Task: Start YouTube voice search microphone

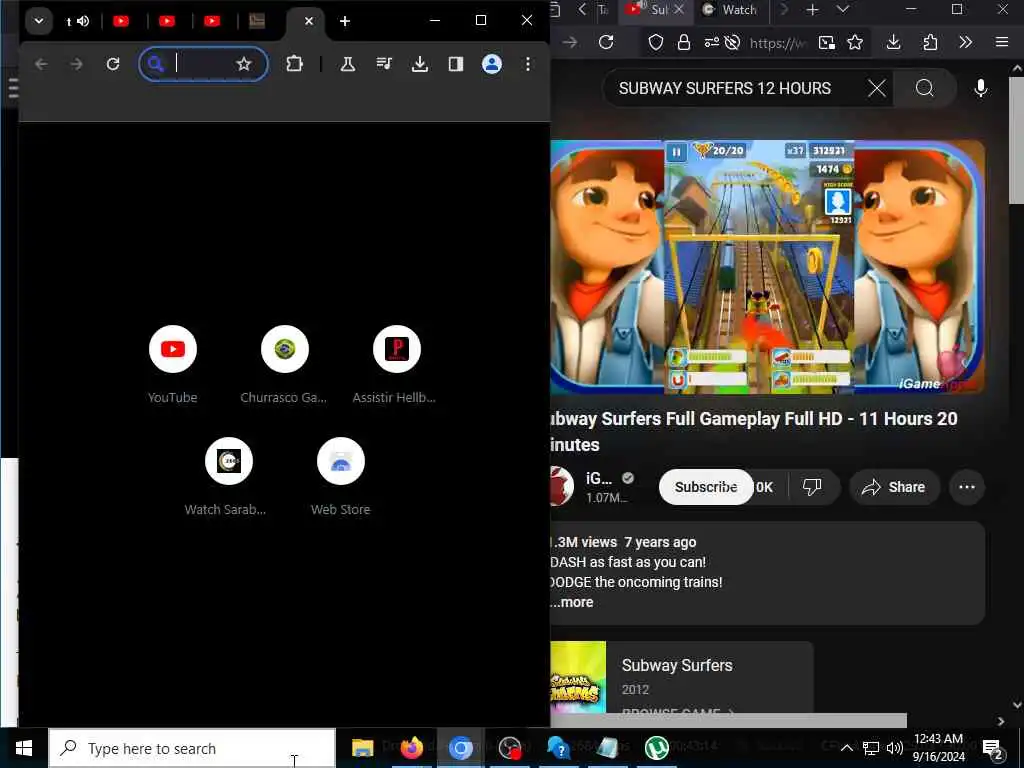Action: (x=981, y=88)
